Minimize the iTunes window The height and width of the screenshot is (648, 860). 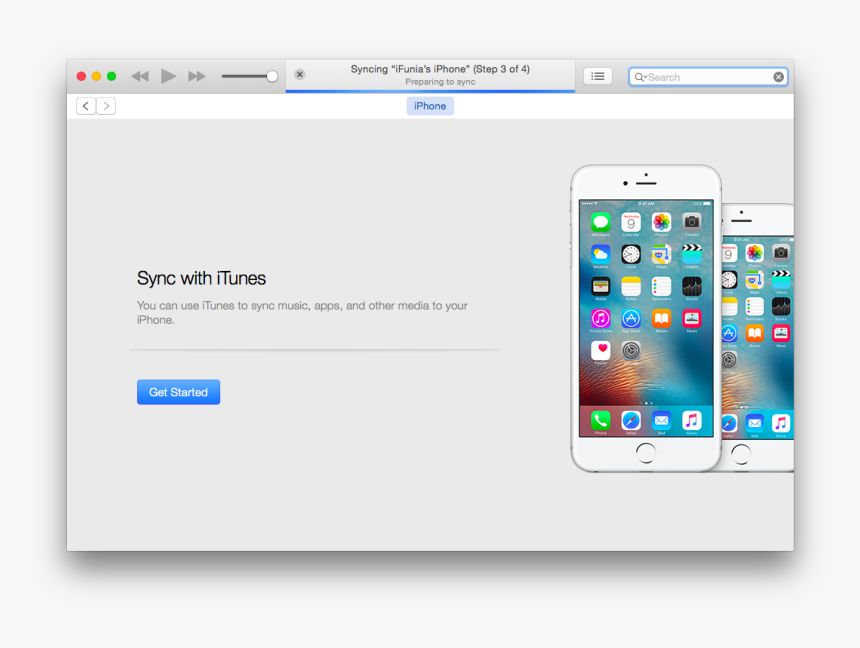pyautogui.click(x=95, y=75)
